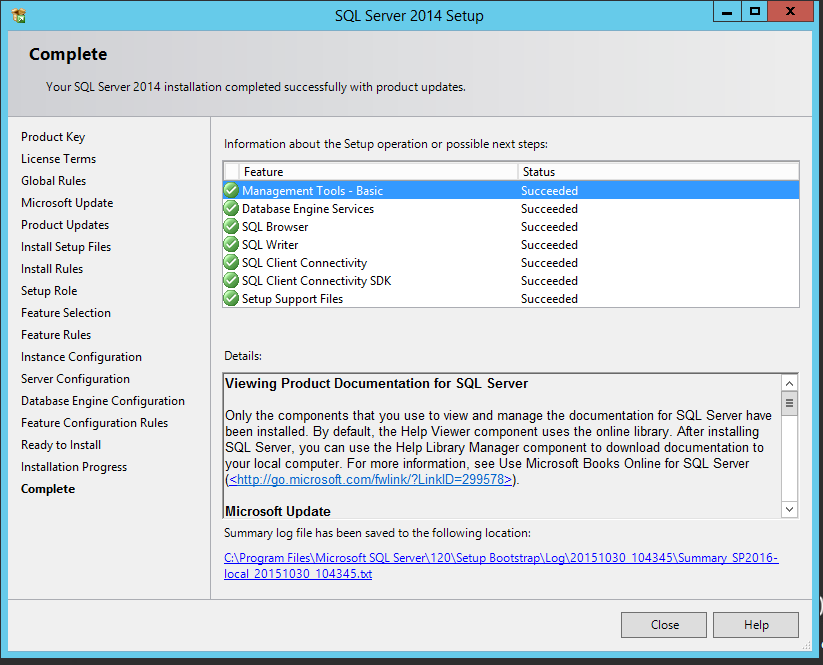Click the Install Rules step
The height and width of the screenshot is (665, 823).
(x=52, y=269)
